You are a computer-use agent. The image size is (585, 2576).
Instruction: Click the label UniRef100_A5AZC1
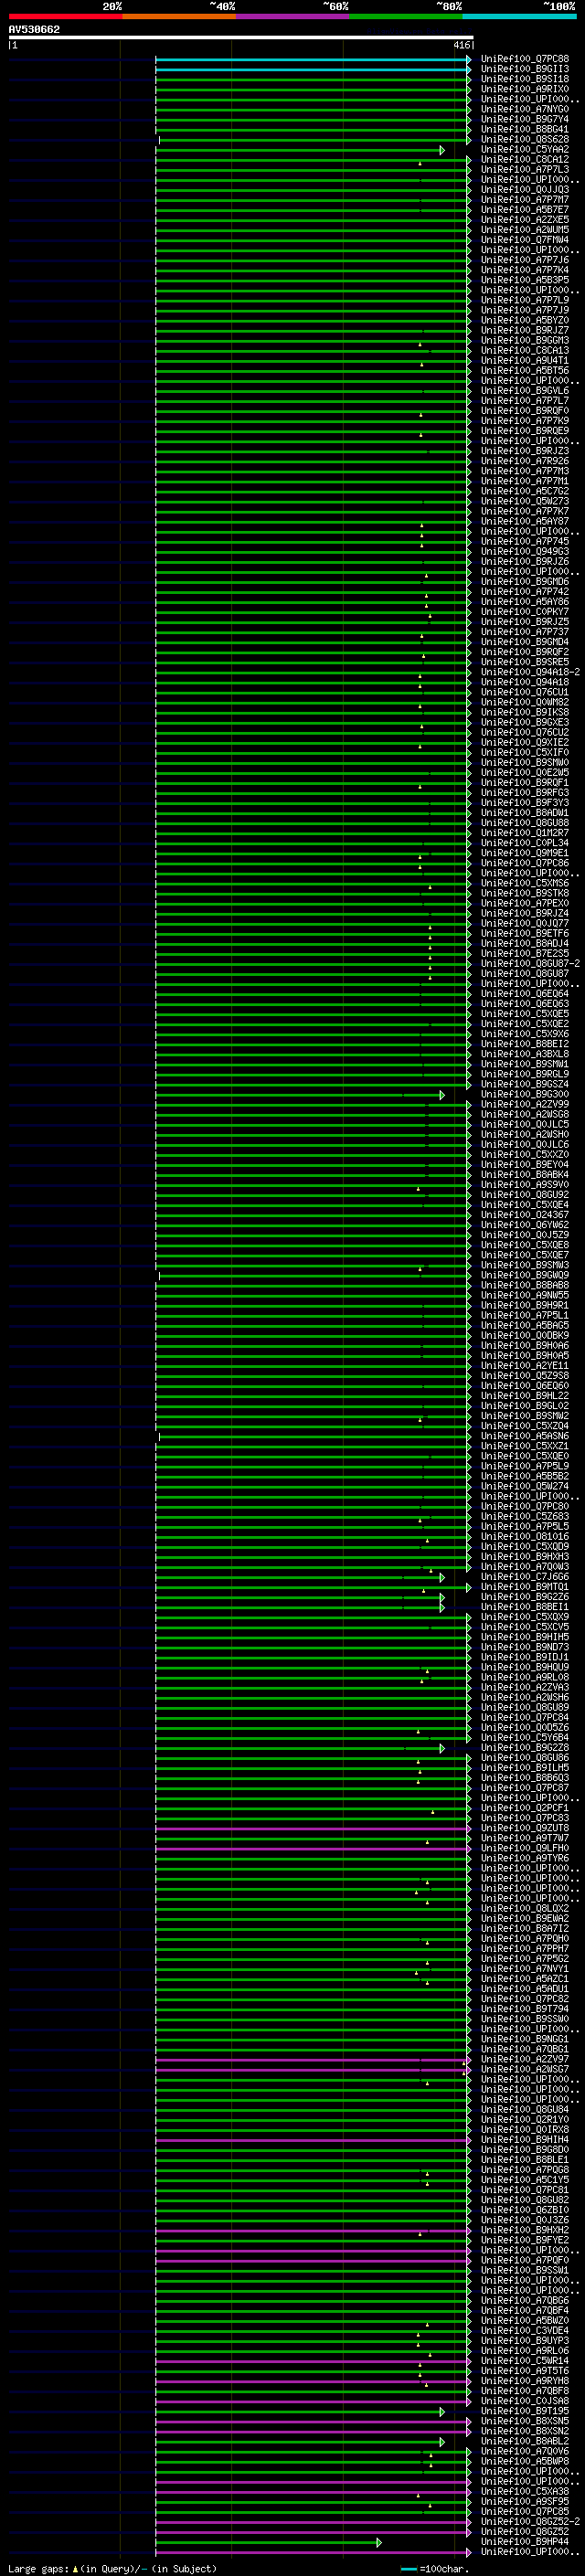(525, 1978)
